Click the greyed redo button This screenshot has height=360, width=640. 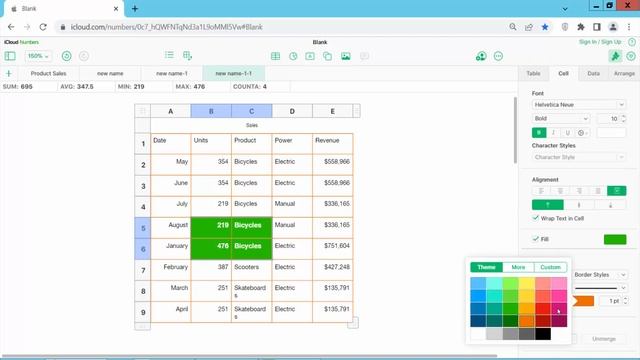[x=84, y=56]
